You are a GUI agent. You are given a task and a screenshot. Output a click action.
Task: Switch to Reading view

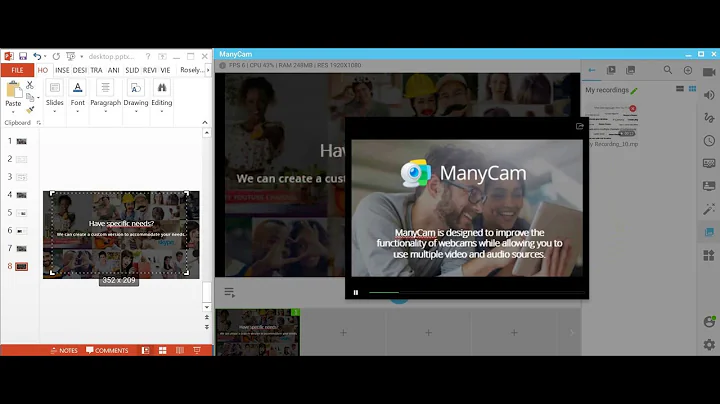(x=180, y=350)
